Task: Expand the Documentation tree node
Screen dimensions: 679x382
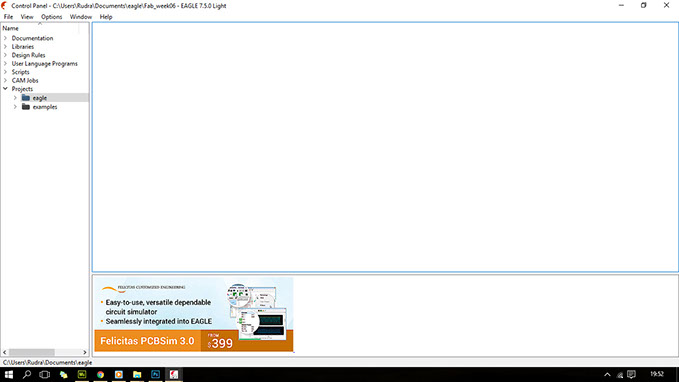Action: [x=5, y=38]
